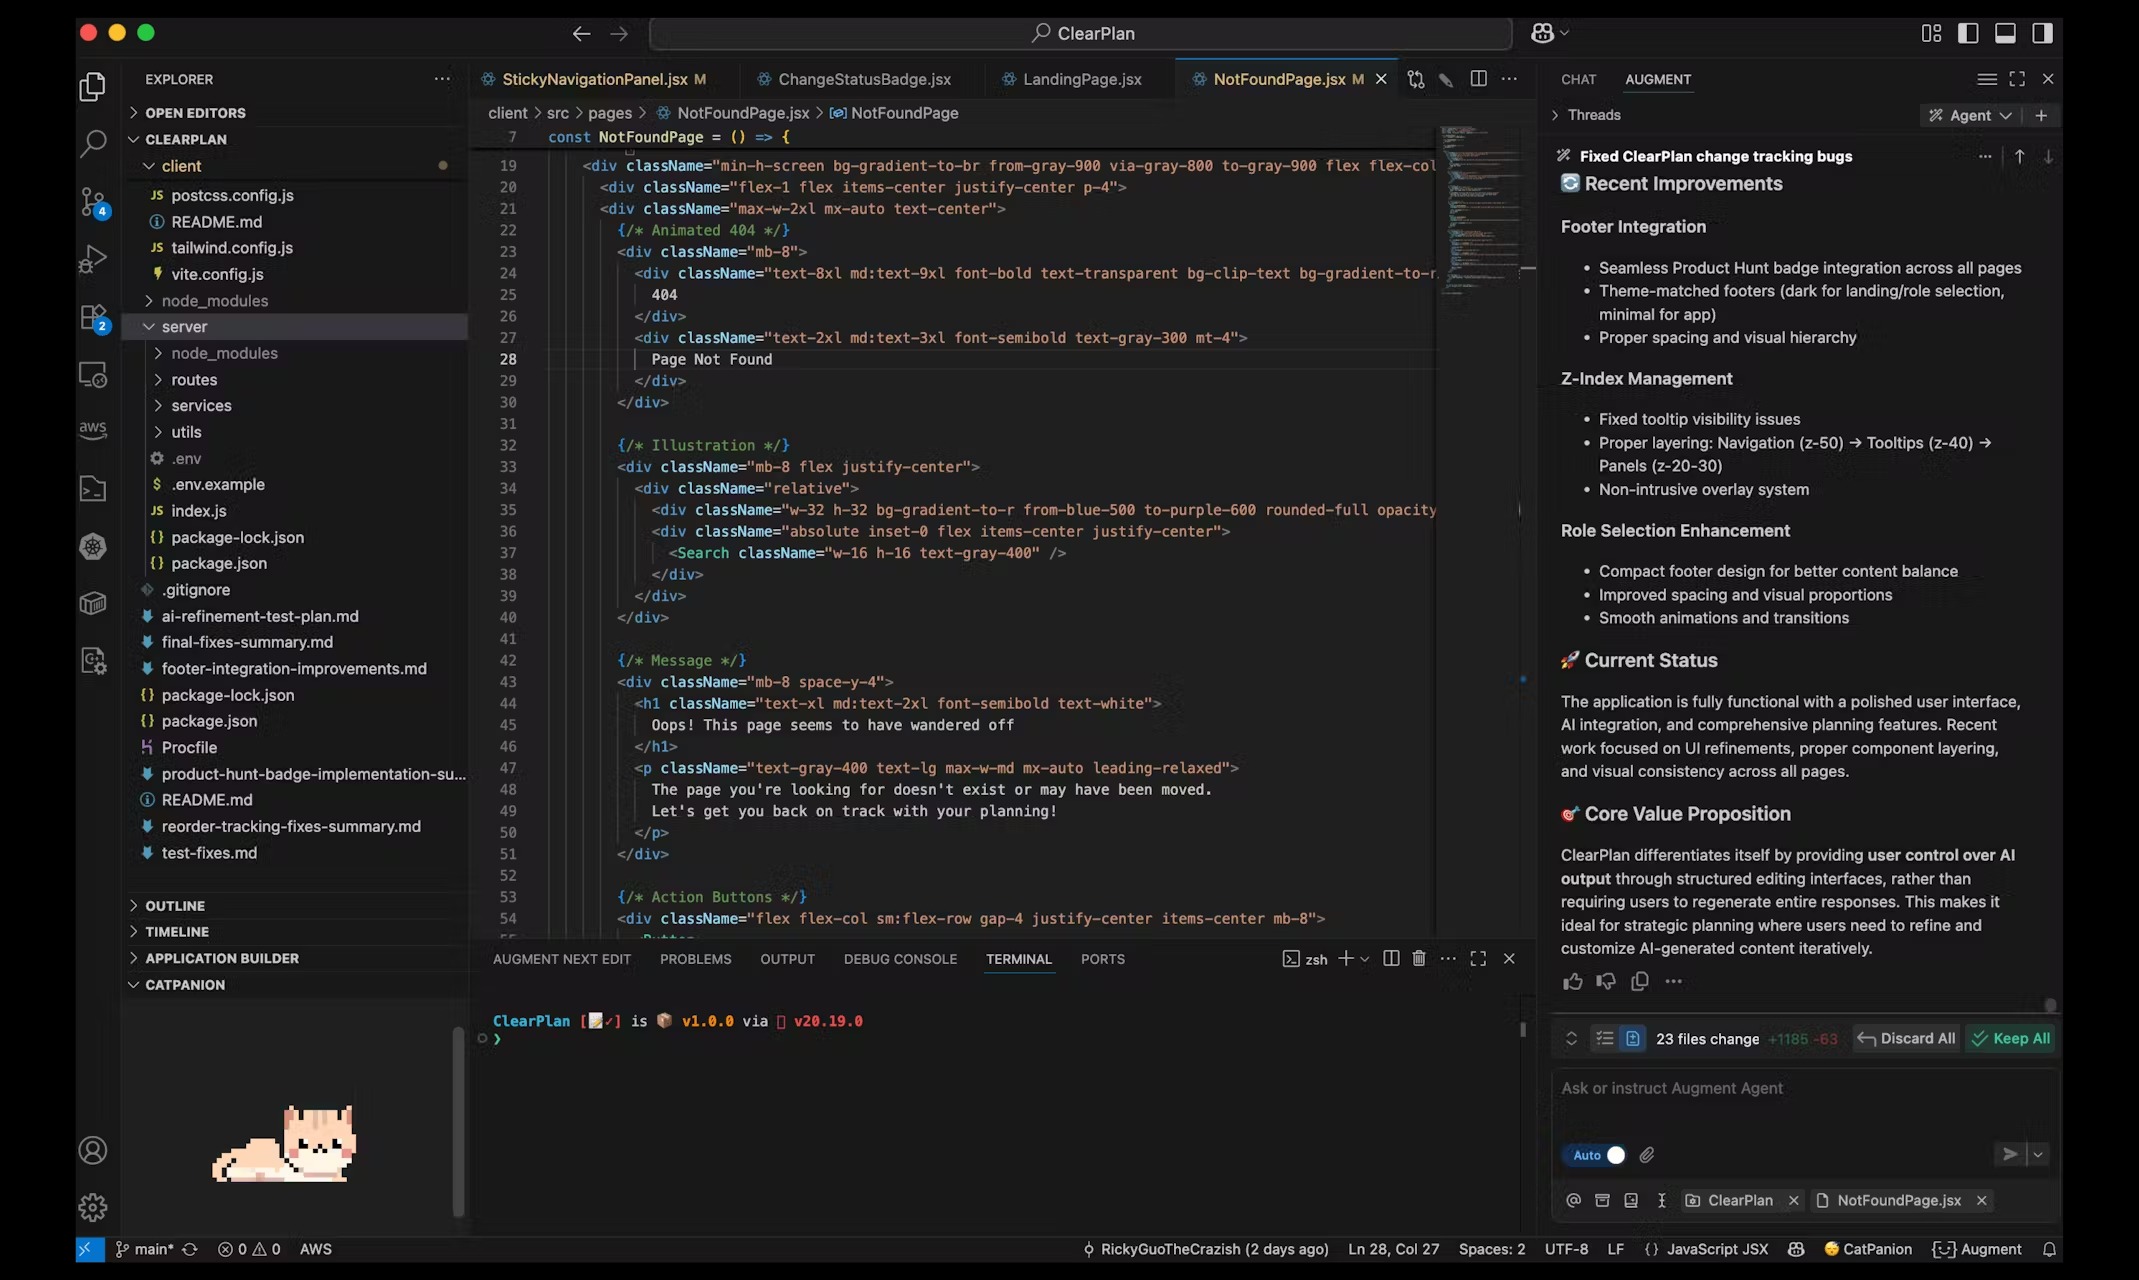Open the Extensions view with badge 2

coord(93,318)
